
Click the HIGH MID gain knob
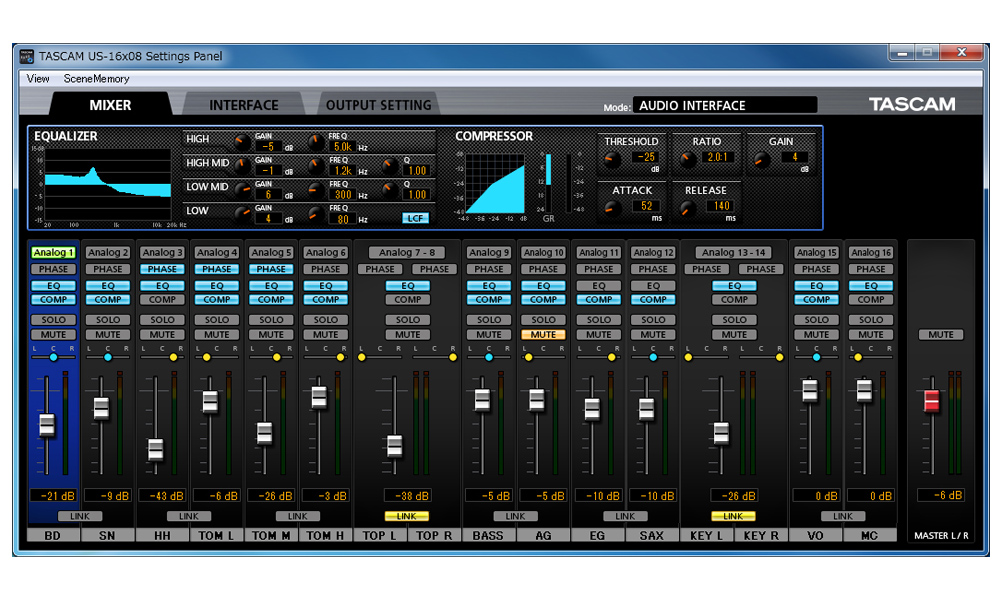click(242, 167)
